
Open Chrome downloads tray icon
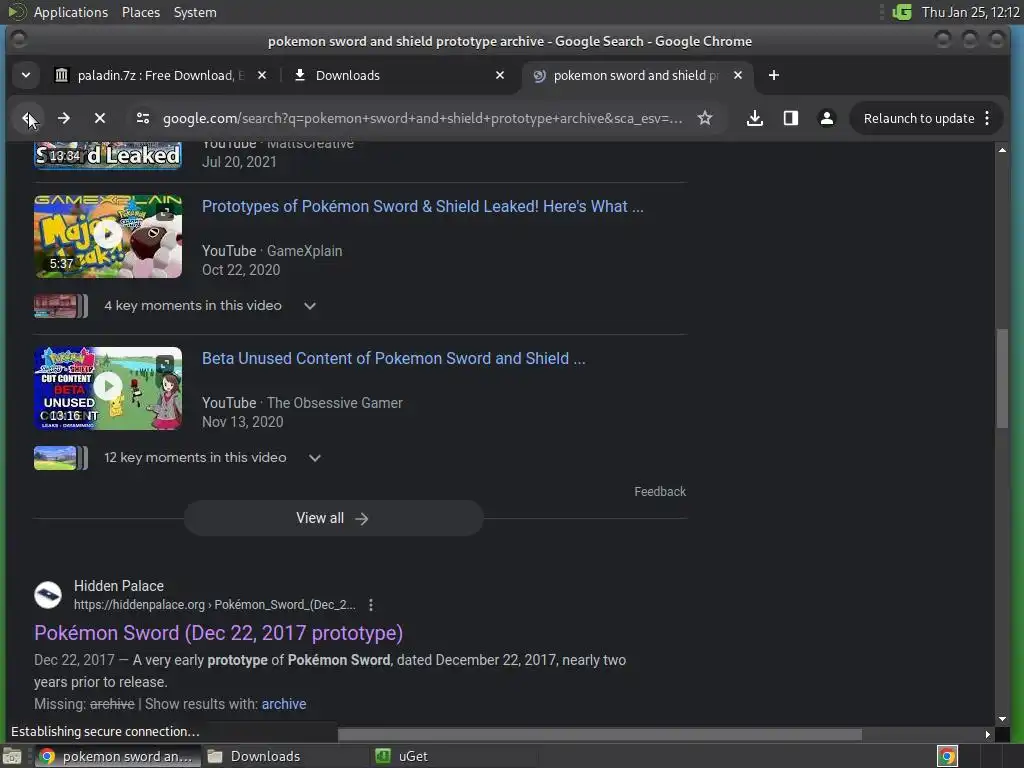click(754, 118)
